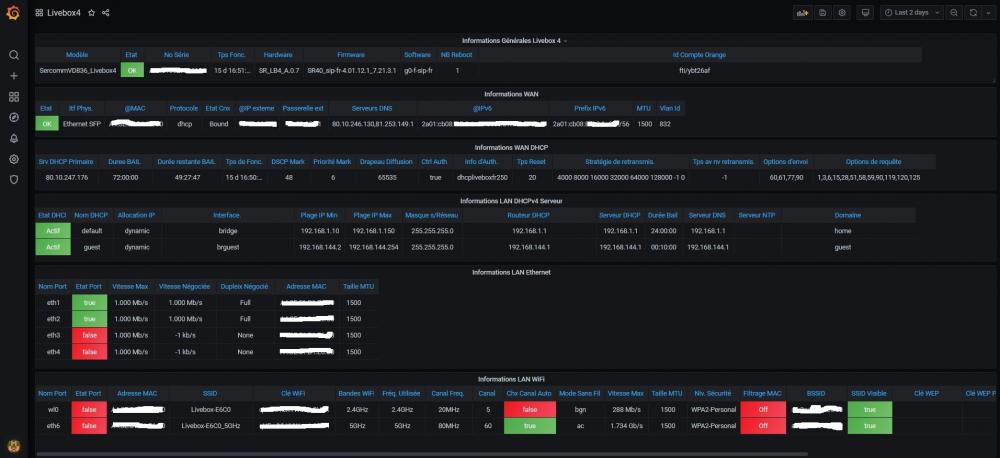Sort table by the Modèle column header
This screenshot has height=458, width=1000.
(77, 55)
